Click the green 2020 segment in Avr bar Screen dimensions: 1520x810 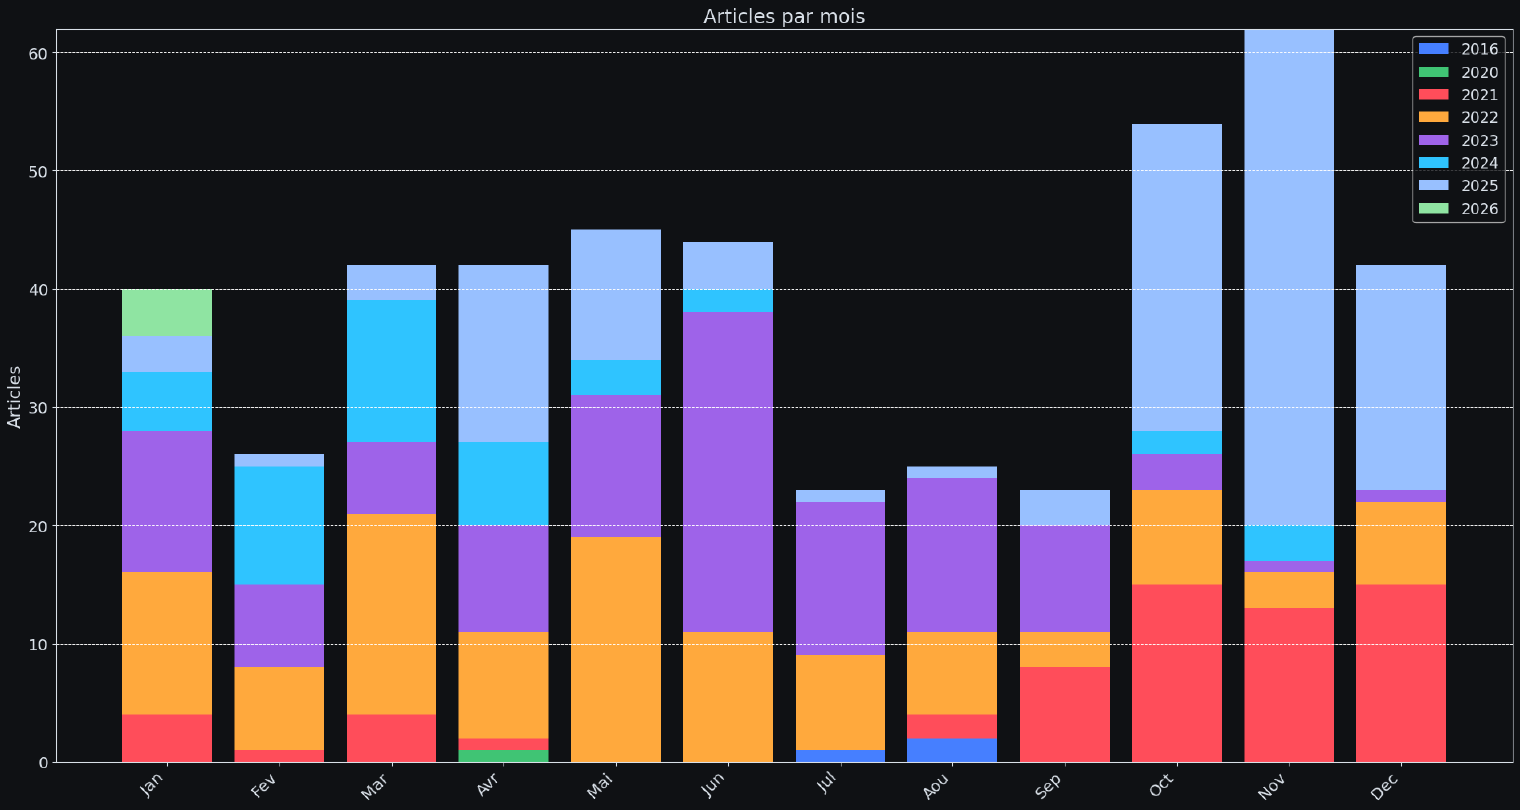(503, 756)
